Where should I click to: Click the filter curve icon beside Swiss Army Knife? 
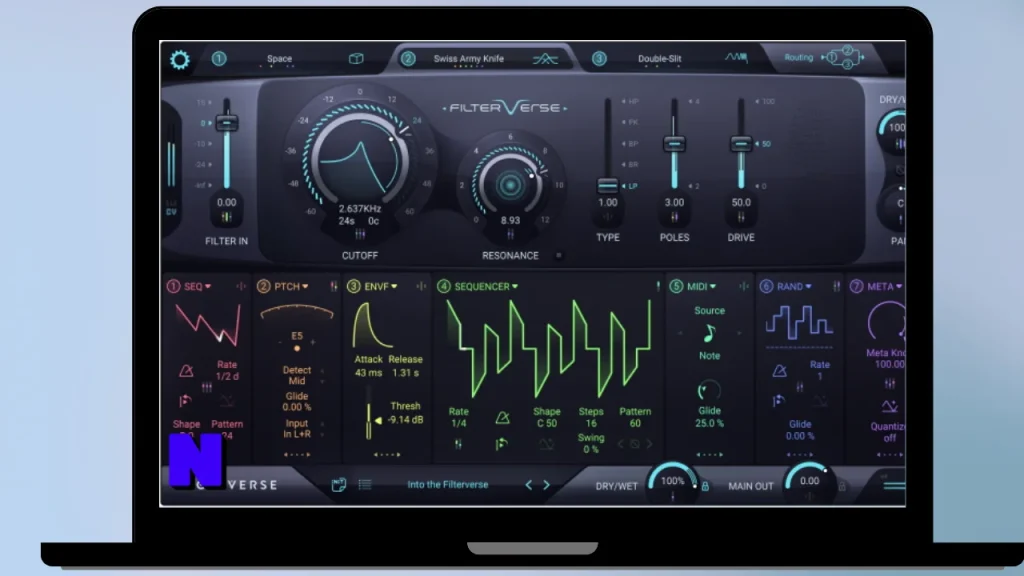pos(545,59)
